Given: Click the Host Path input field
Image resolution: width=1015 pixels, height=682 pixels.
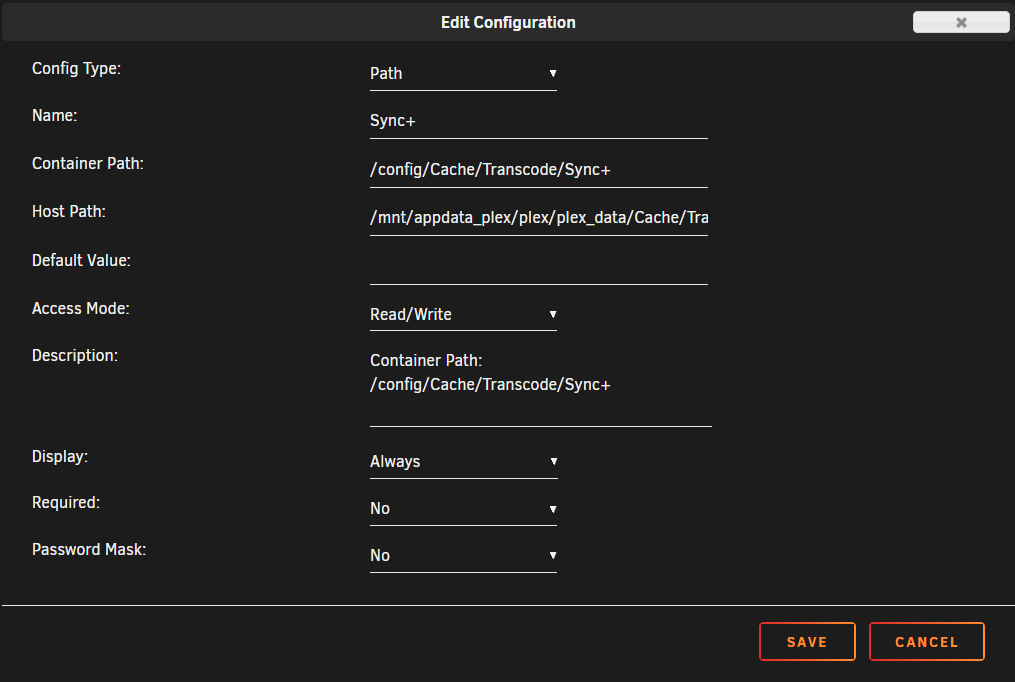Looking at the screenshot, I should pos(538,217).
